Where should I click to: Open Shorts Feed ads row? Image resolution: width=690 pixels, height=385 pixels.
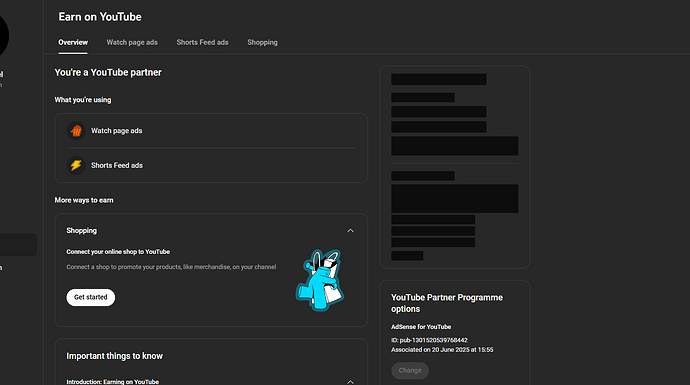point(211,165)
